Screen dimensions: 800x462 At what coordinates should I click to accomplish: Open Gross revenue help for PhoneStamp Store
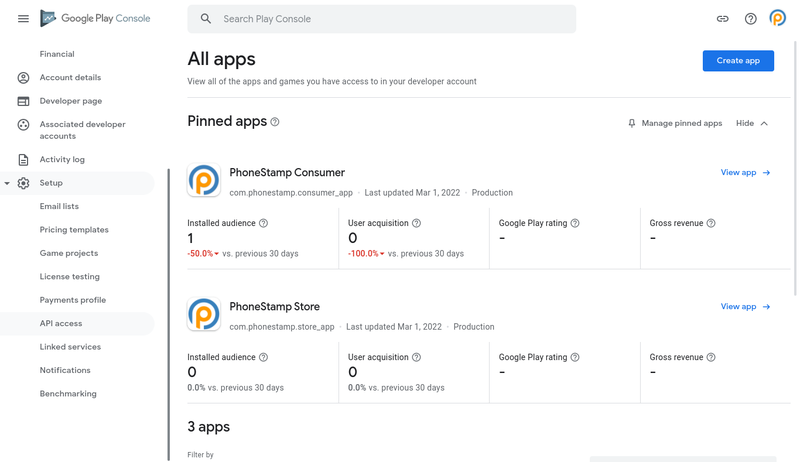[711, 357]
